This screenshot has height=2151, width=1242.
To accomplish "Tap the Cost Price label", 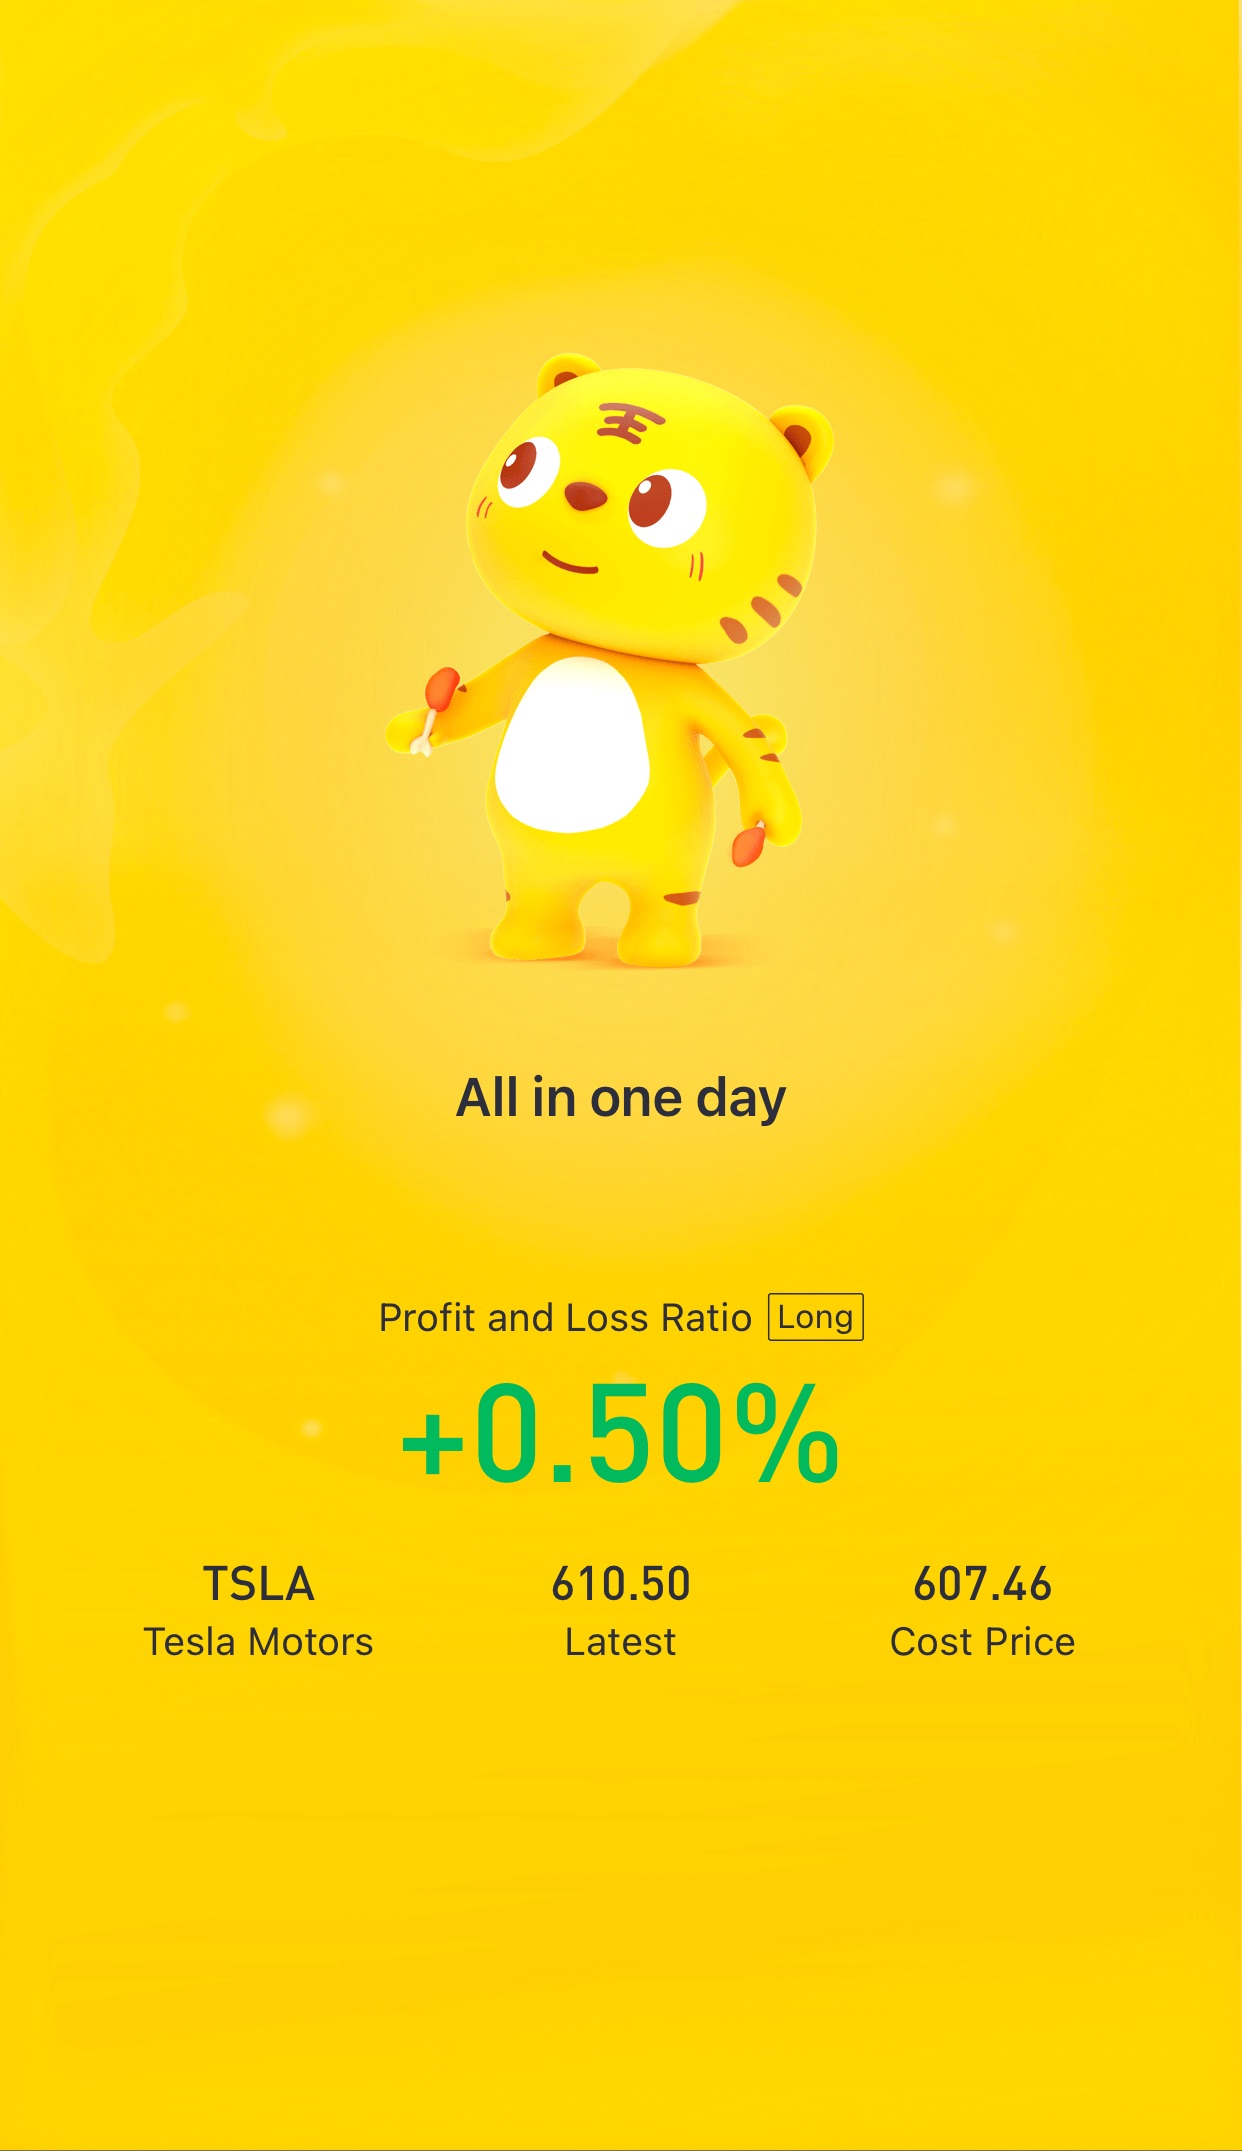I will tap(983, 1642).
